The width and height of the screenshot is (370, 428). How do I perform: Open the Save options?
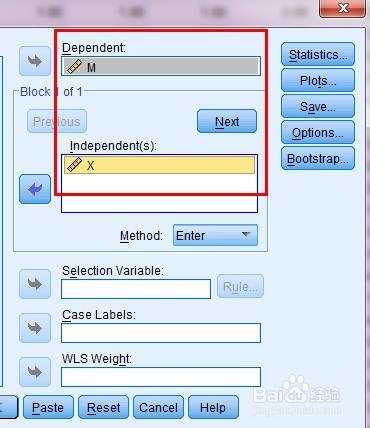point(318,106)
